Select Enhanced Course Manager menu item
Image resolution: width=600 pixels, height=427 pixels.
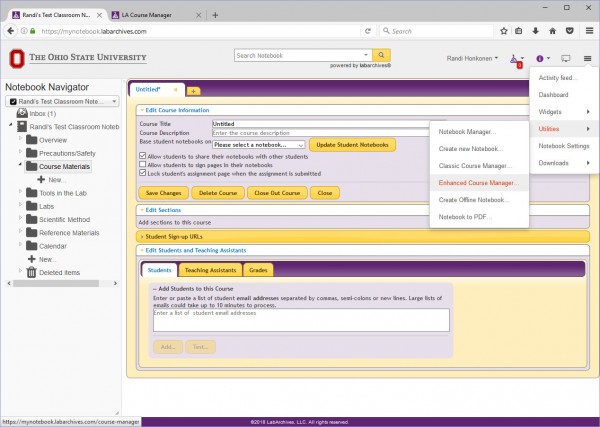(x=479, y=183)
